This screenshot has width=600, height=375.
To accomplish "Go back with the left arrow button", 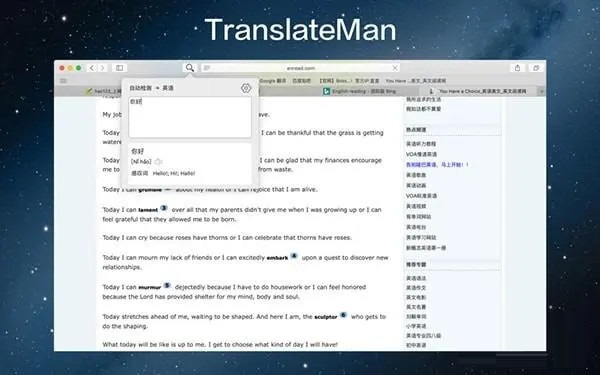I will pyautogui.click(x=92, y=68).
